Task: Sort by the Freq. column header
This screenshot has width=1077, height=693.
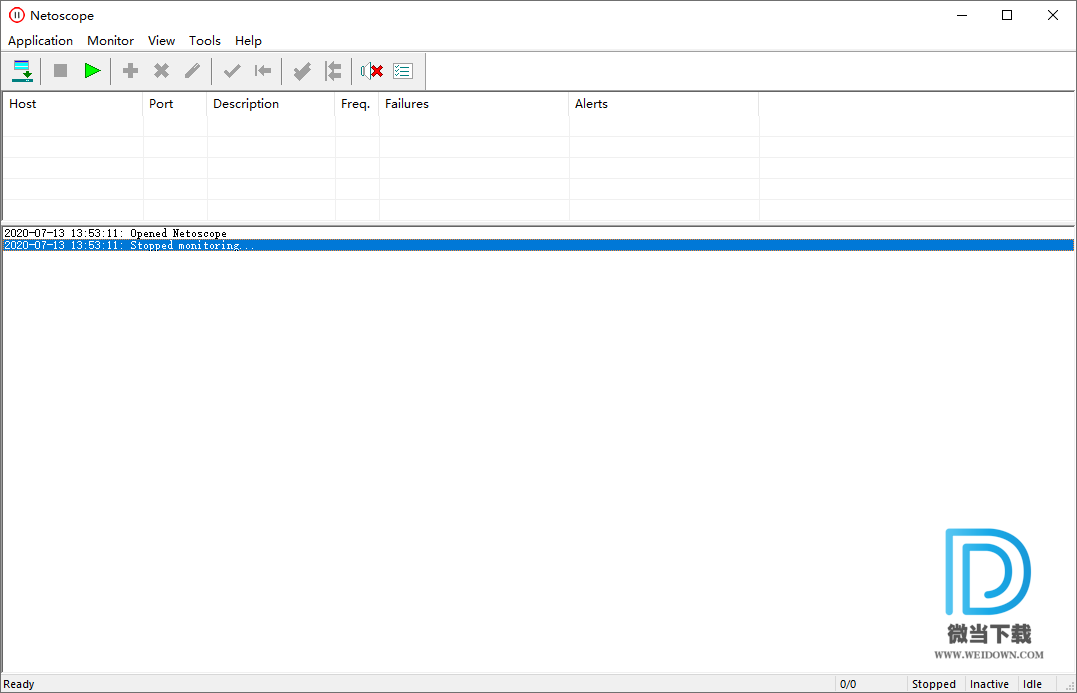Action: (356, 104)
